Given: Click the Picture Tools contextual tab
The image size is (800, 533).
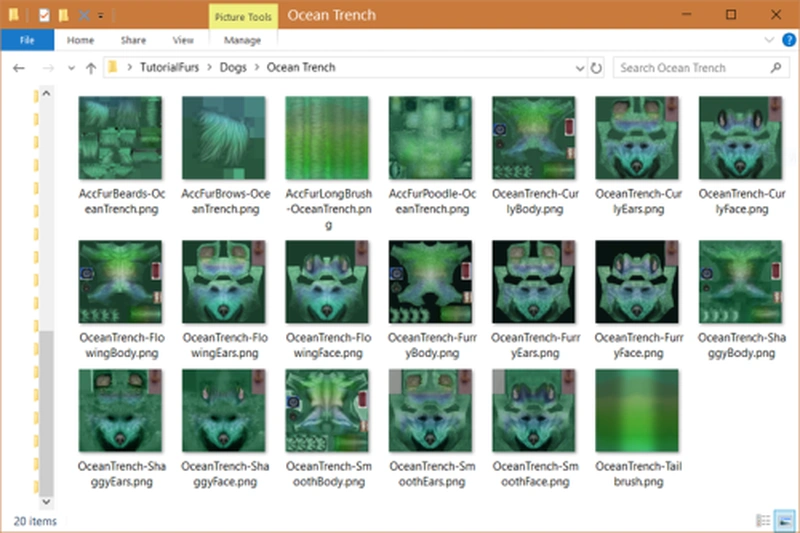Looking at the screenshot, I should pyautogui.click(x=243, y=17).
